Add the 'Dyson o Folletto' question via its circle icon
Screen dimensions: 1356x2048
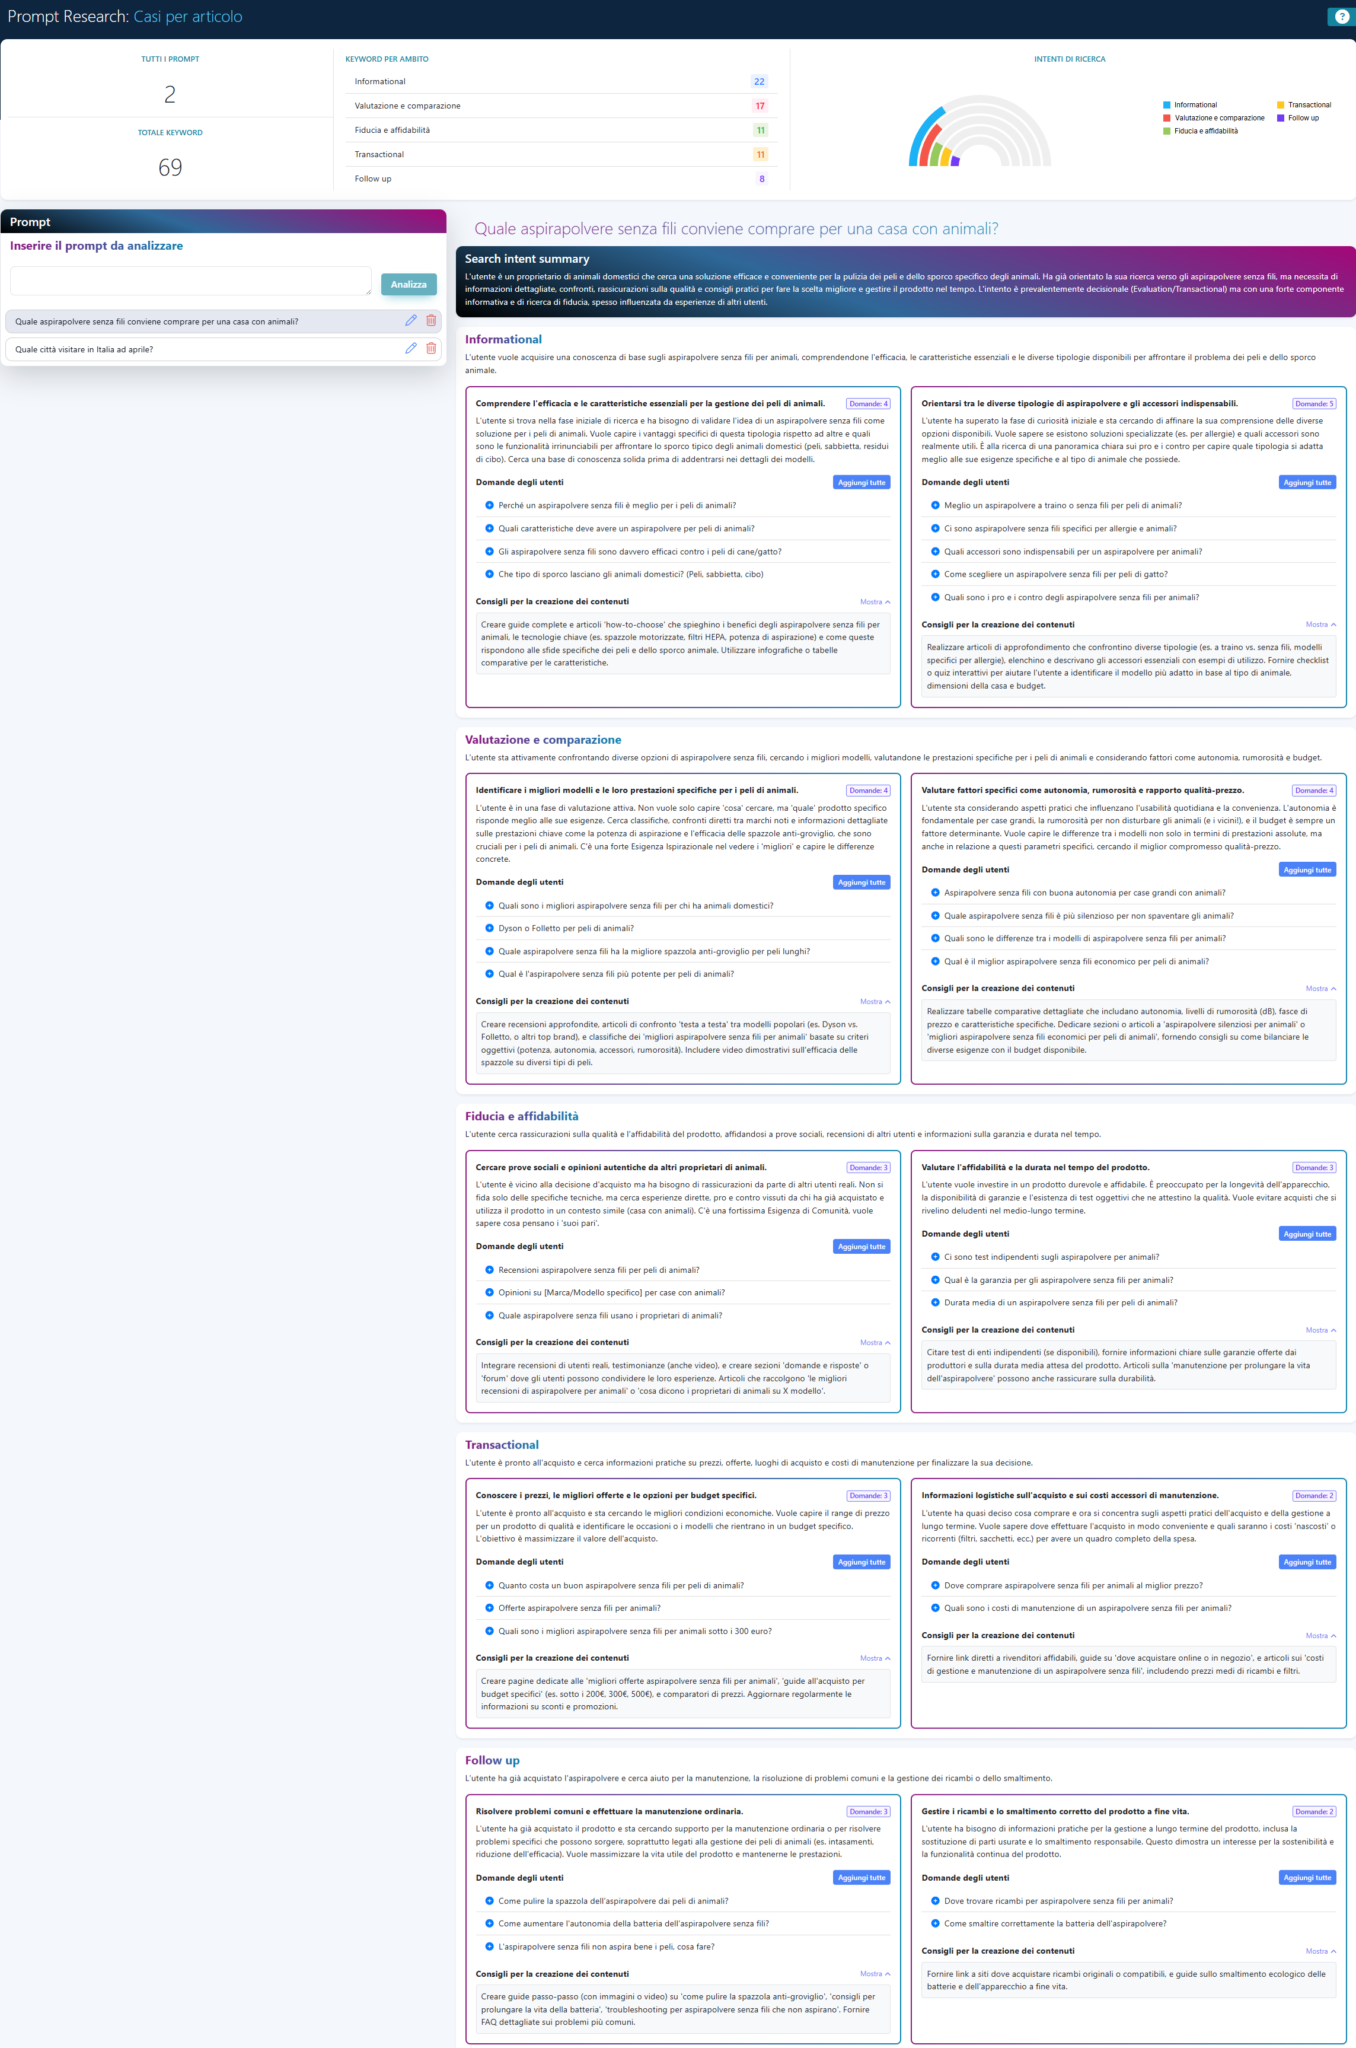pyautogui.click(x=489, y=929)
